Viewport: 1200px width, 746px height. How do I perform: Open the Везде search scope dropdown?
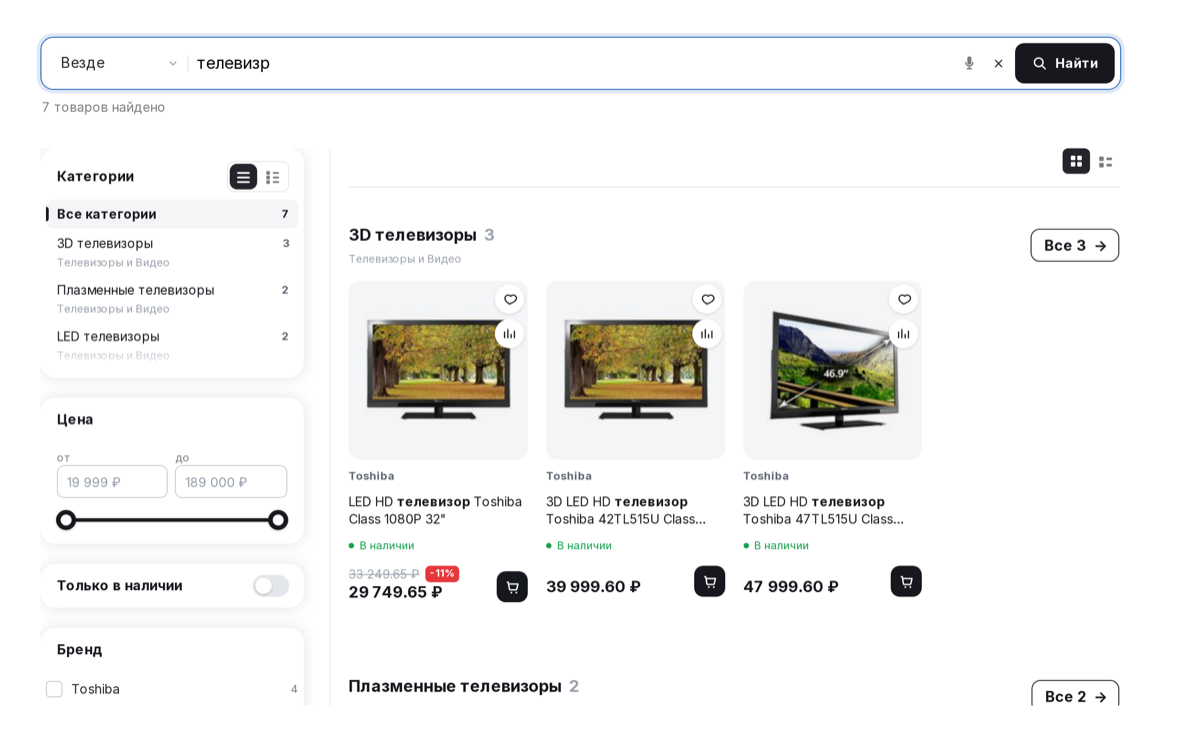(118, 63)
